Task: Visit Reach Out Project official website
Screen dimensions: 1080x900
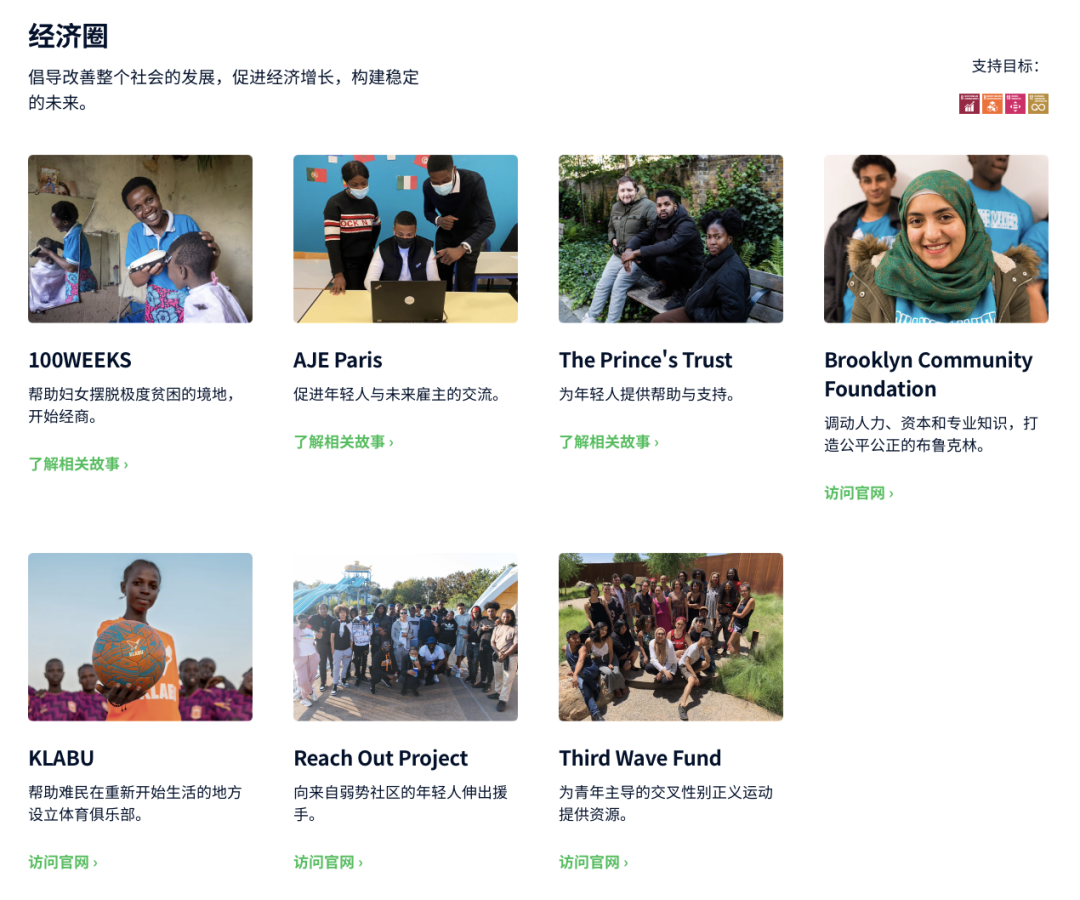Action: [328, 862]
